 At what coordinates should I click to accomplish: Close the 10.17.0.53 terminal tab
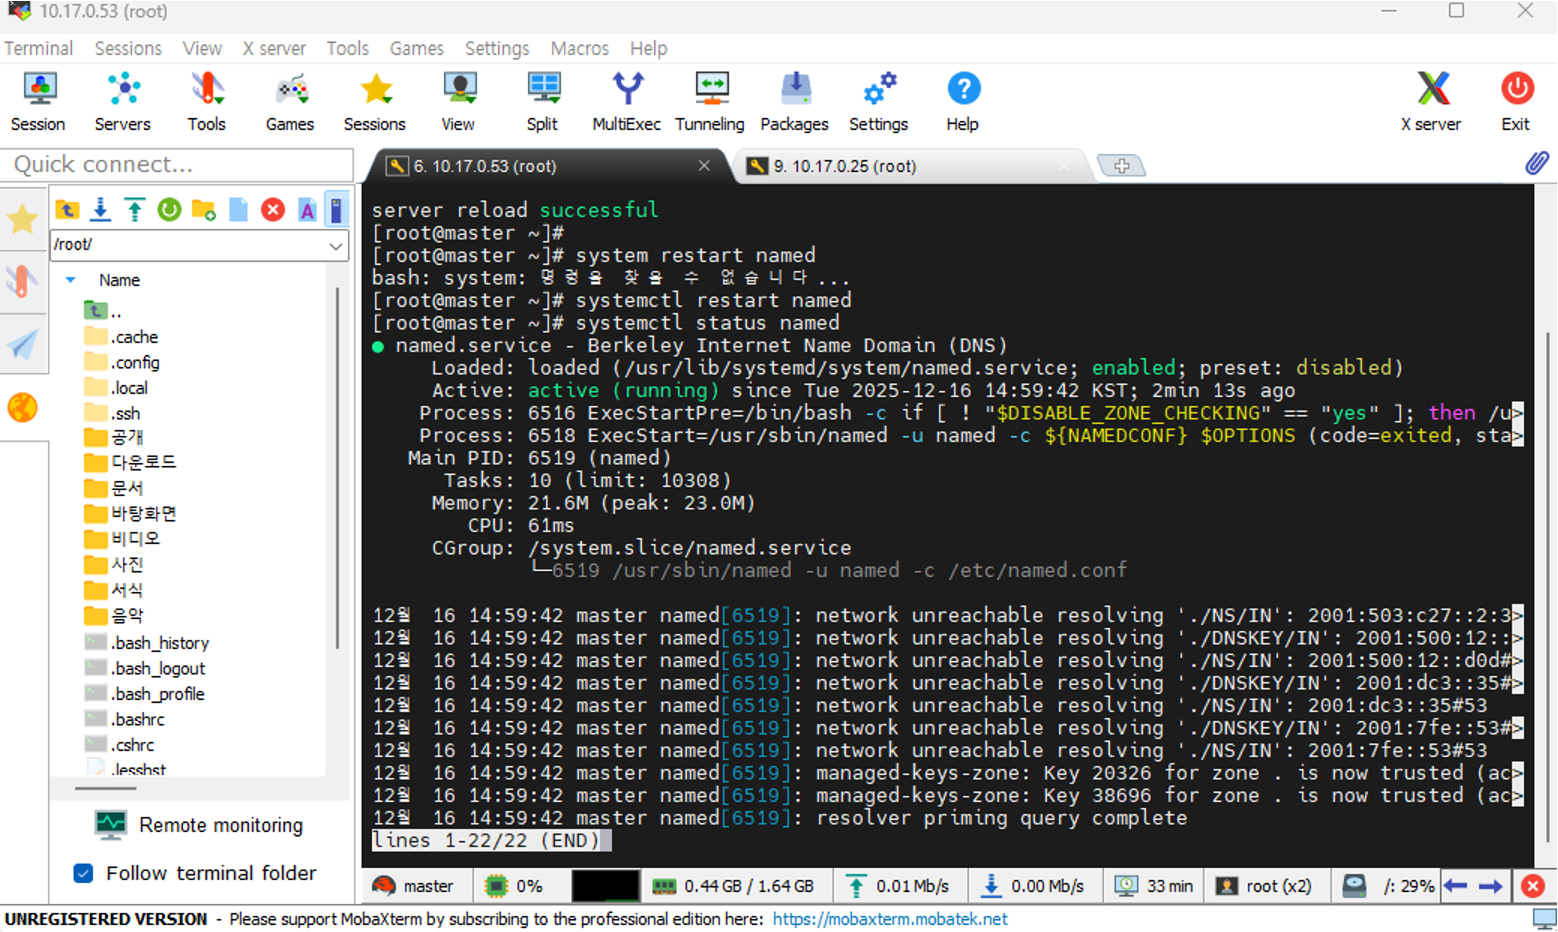click(704, 165)
